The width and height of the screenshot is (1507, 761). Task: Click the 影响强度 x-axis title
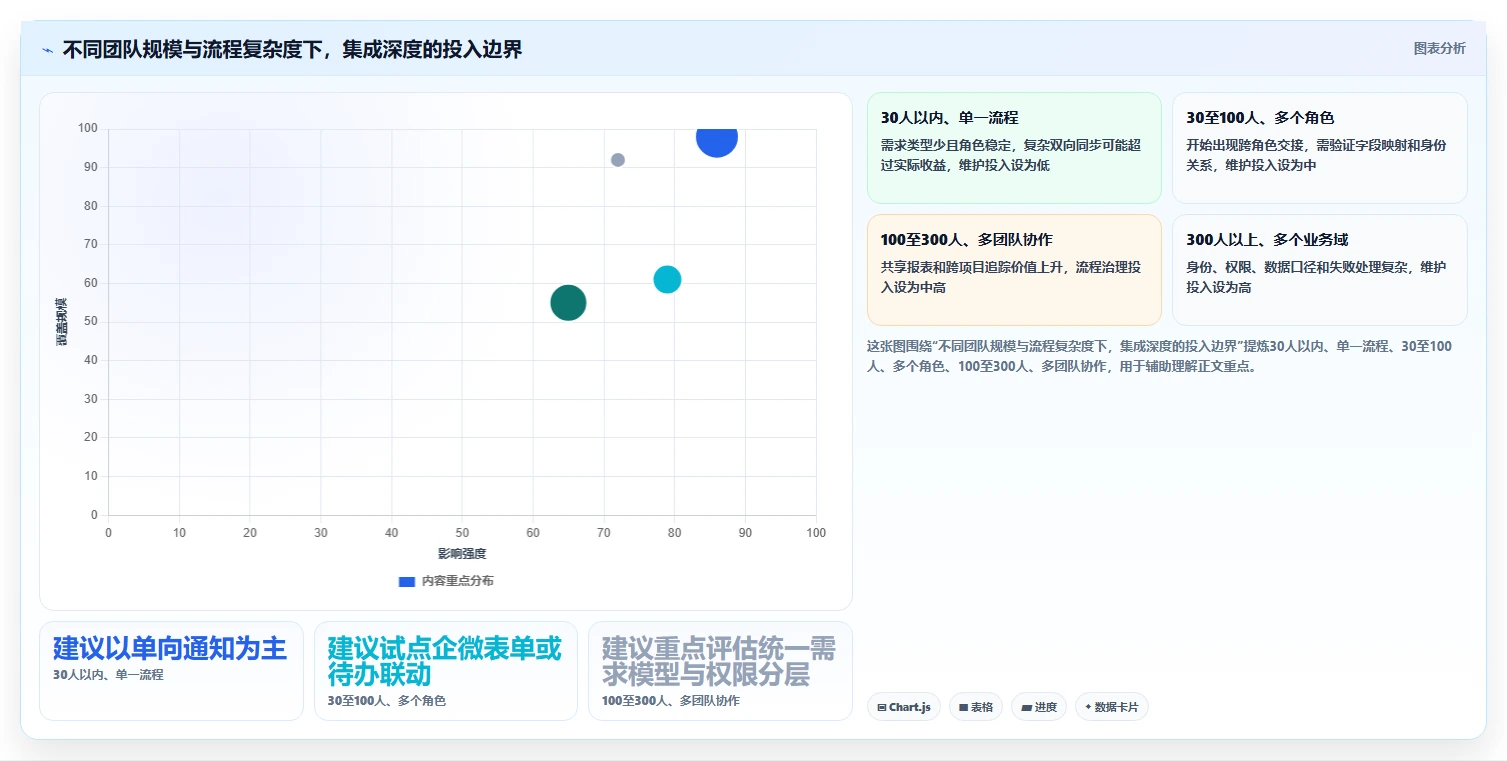pos(462,554)
